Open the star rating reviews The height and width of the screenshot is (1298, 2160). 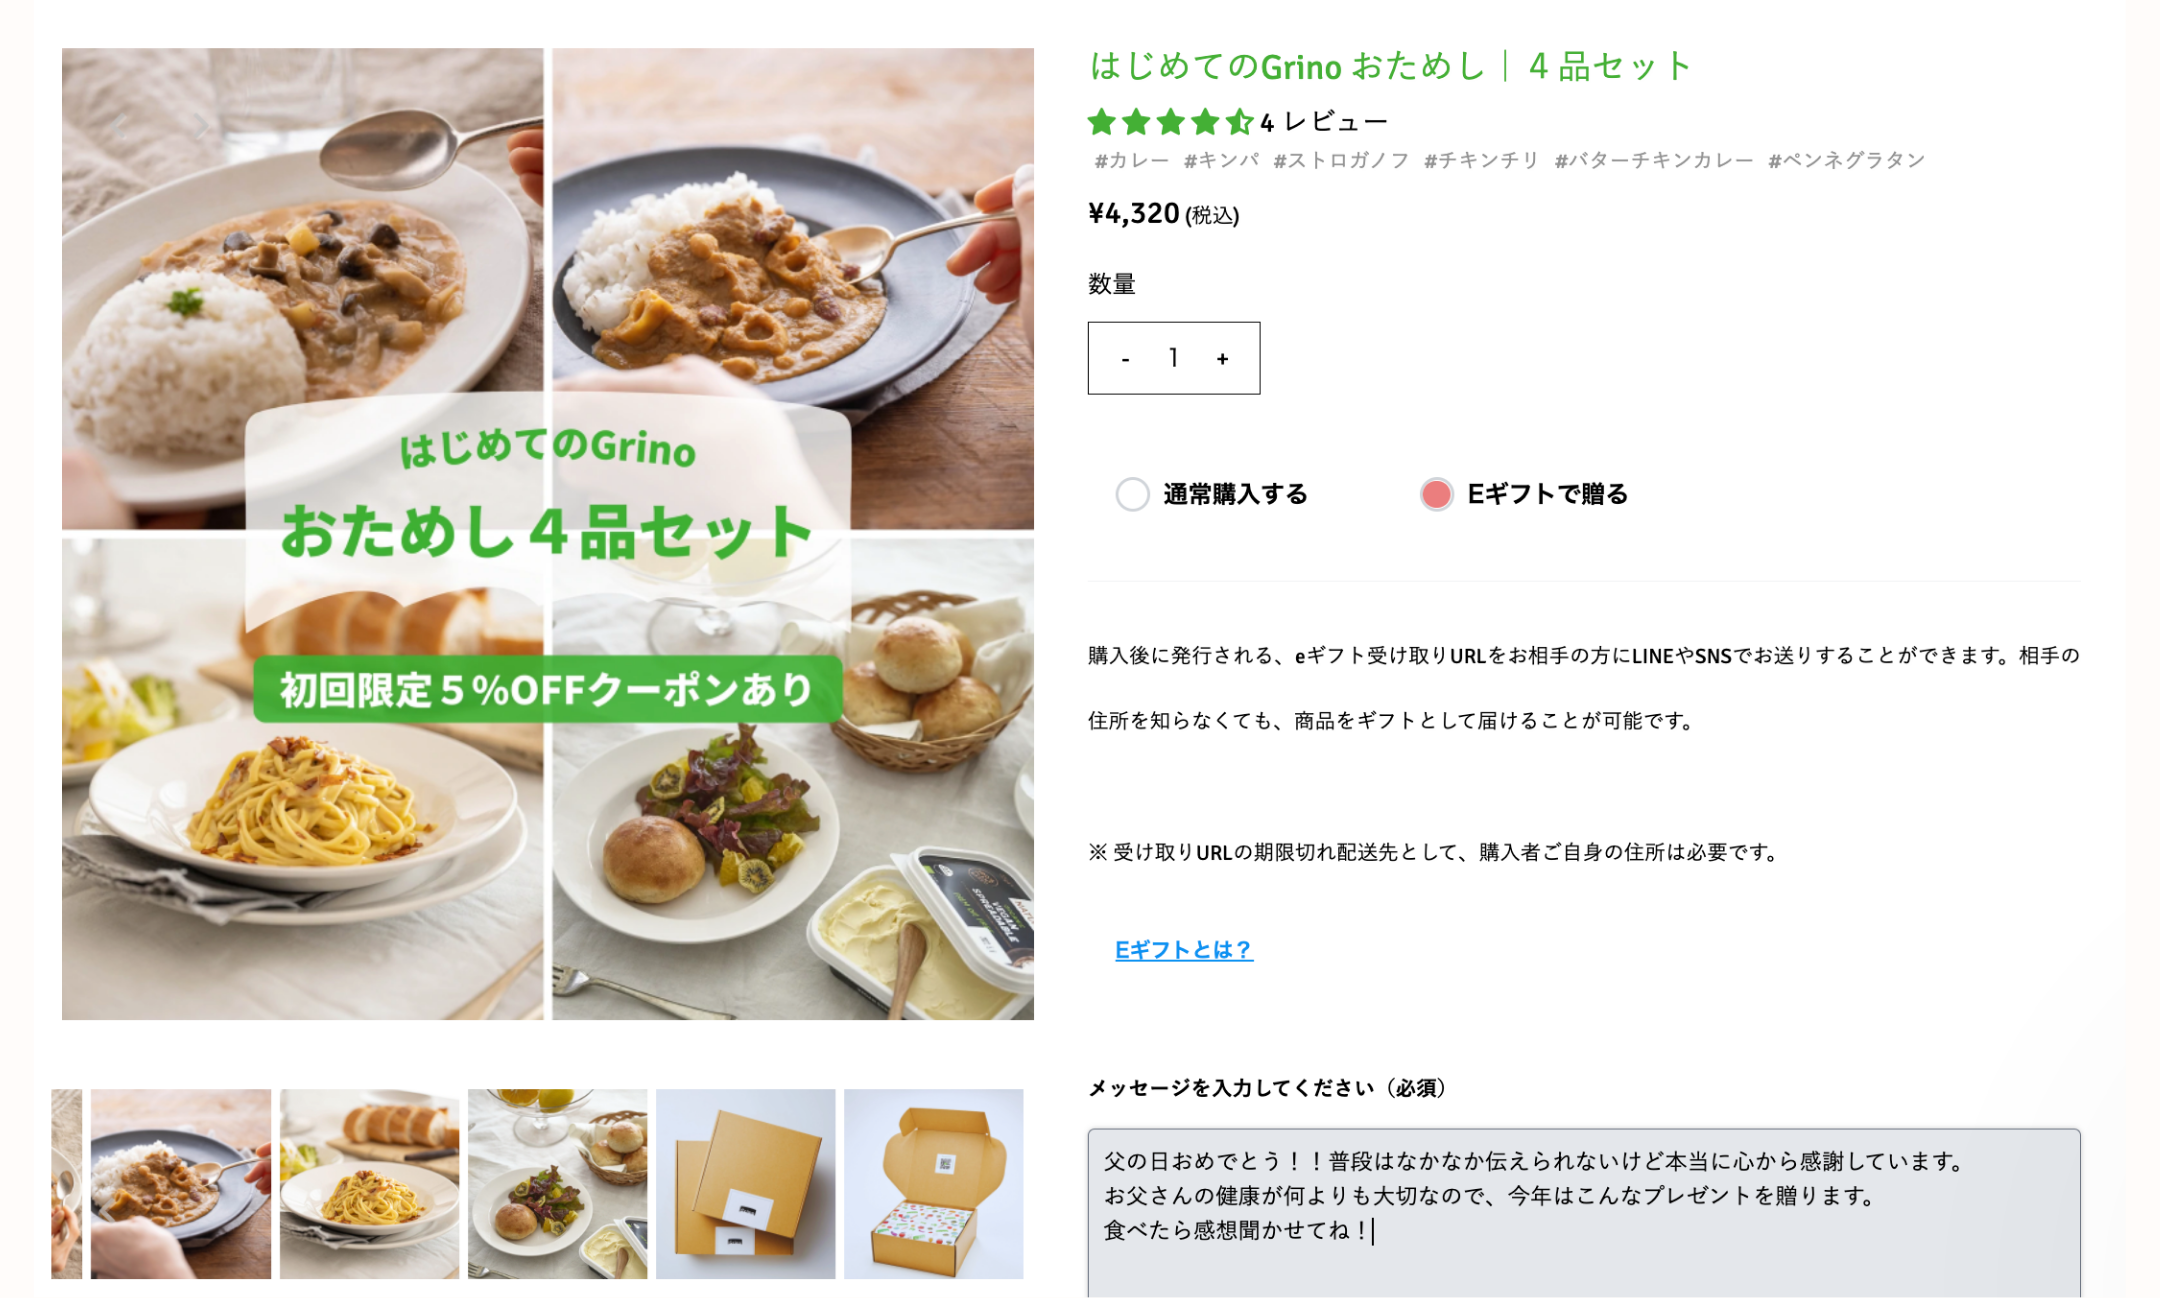click(1170, 122)
